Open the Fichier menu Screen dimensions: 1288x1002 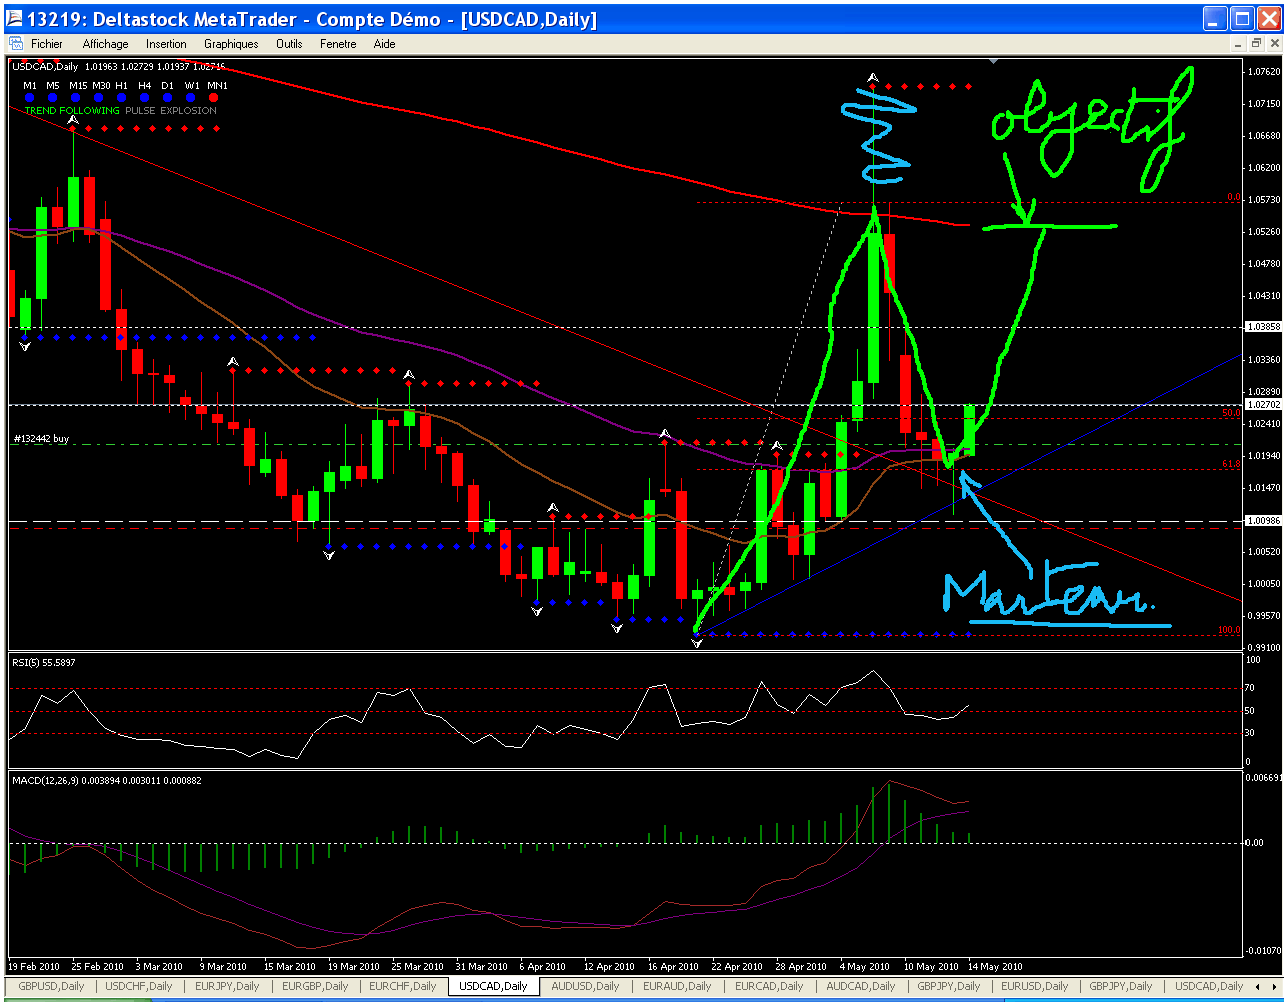click(x=47, y=44)
